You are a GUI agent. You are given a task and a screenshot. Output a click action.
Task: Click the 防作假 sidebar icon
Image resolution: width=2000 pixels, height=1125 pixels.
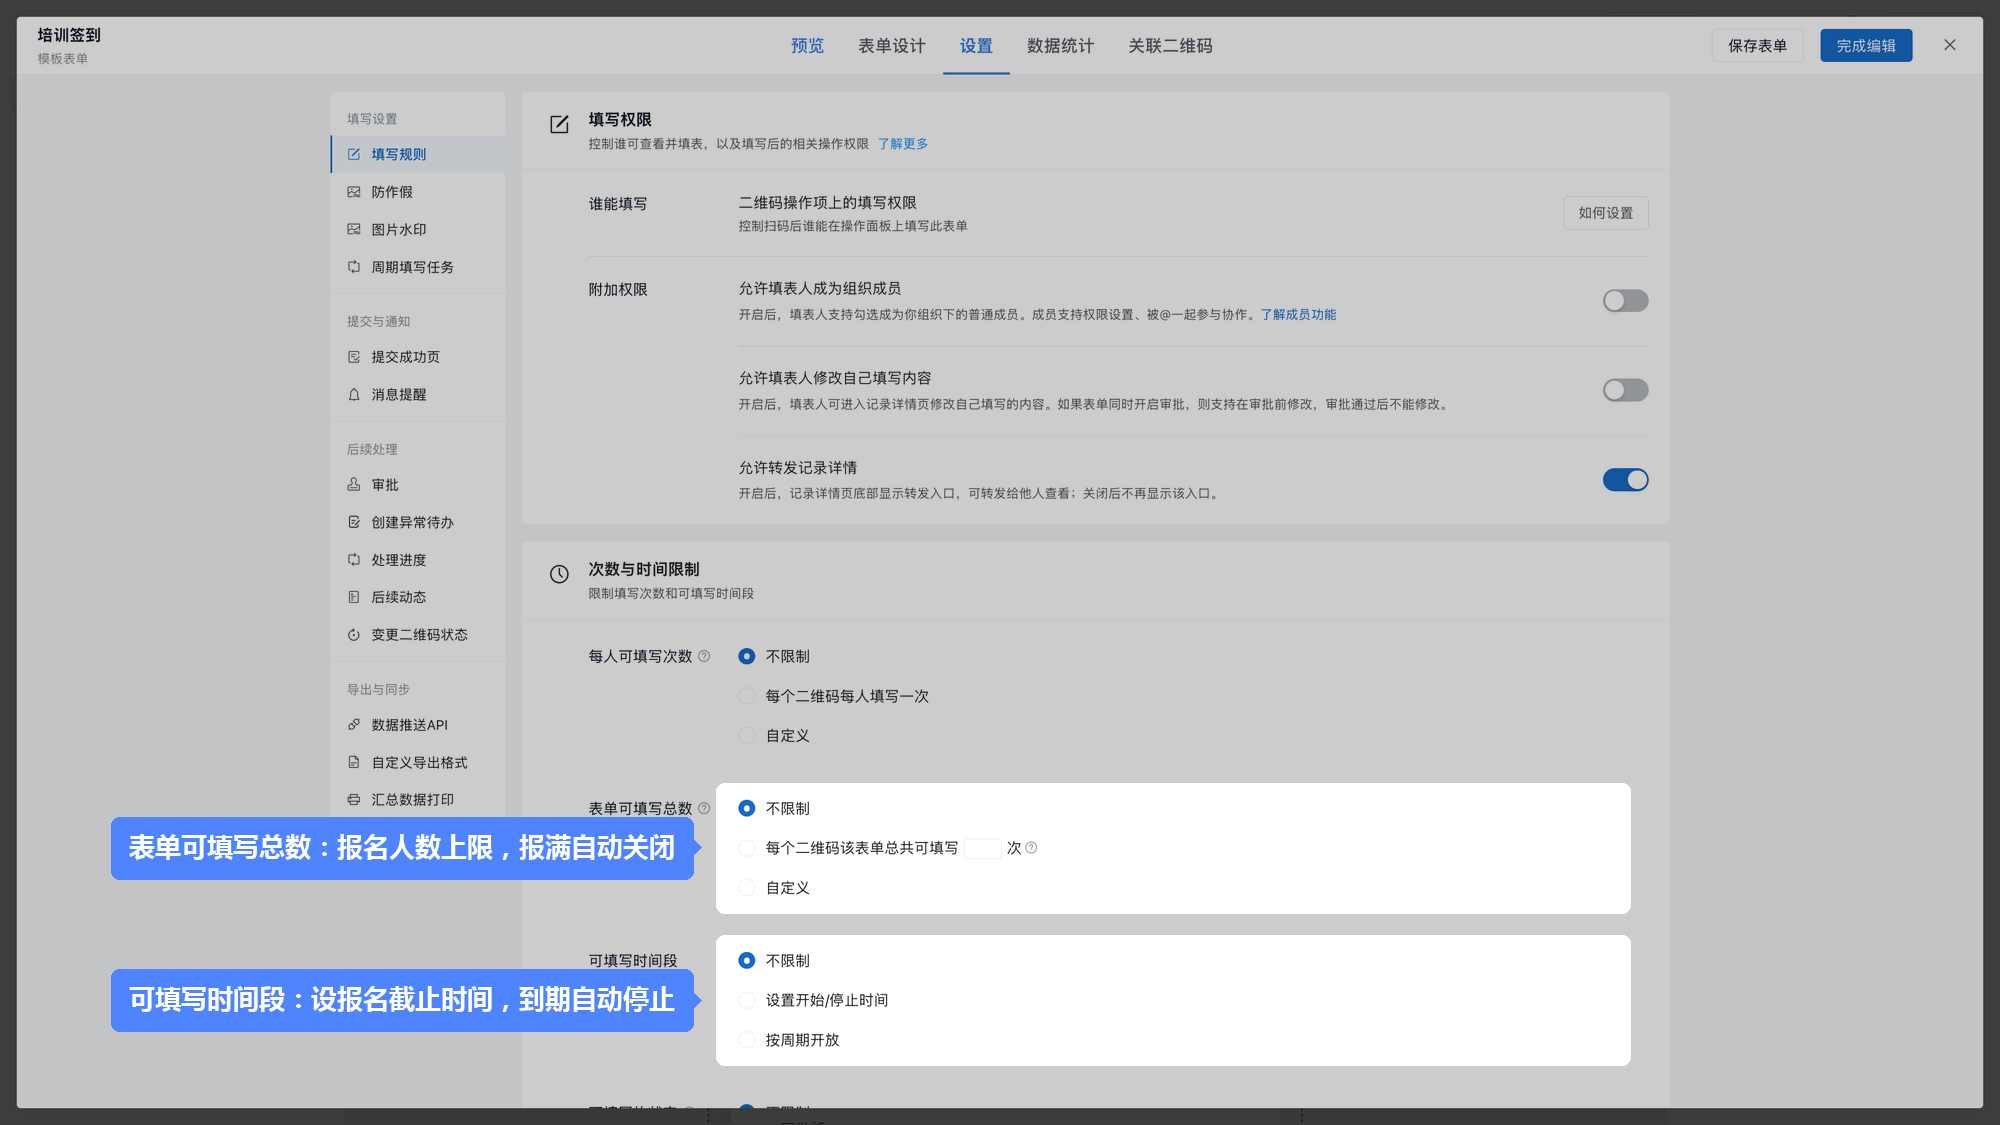tap(354, 192)
